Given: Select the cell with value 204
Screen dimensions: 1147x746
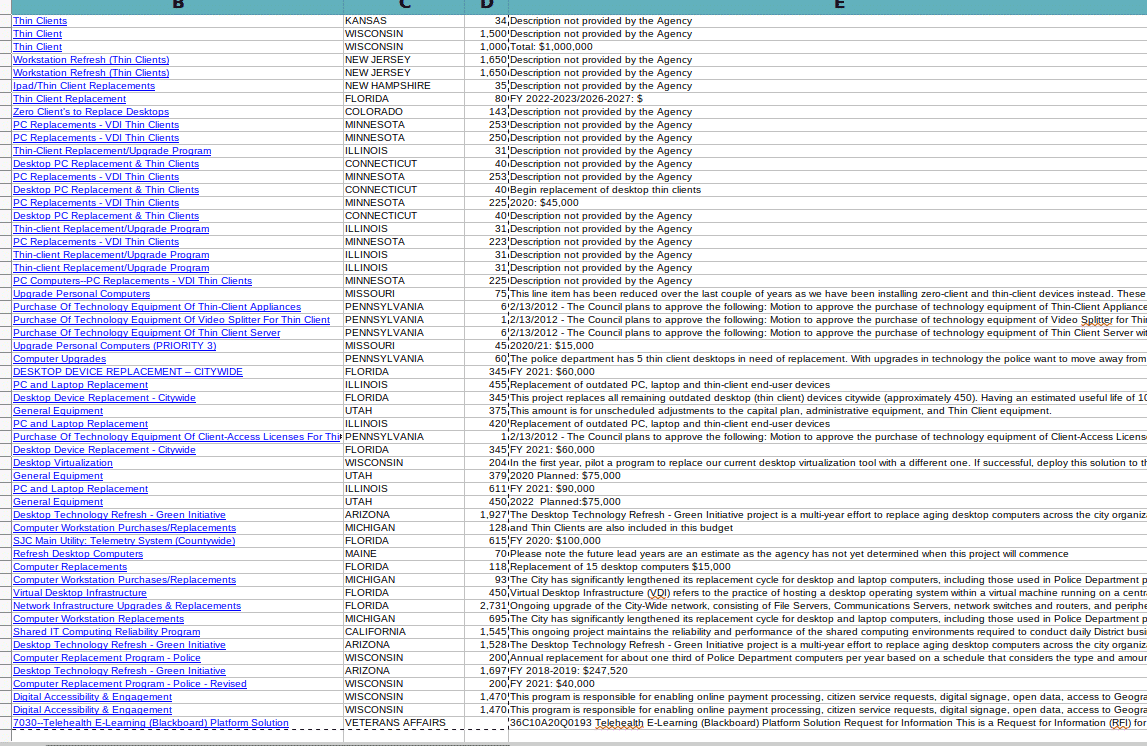Looking at the screenshot, I should (x=486, y=463).
